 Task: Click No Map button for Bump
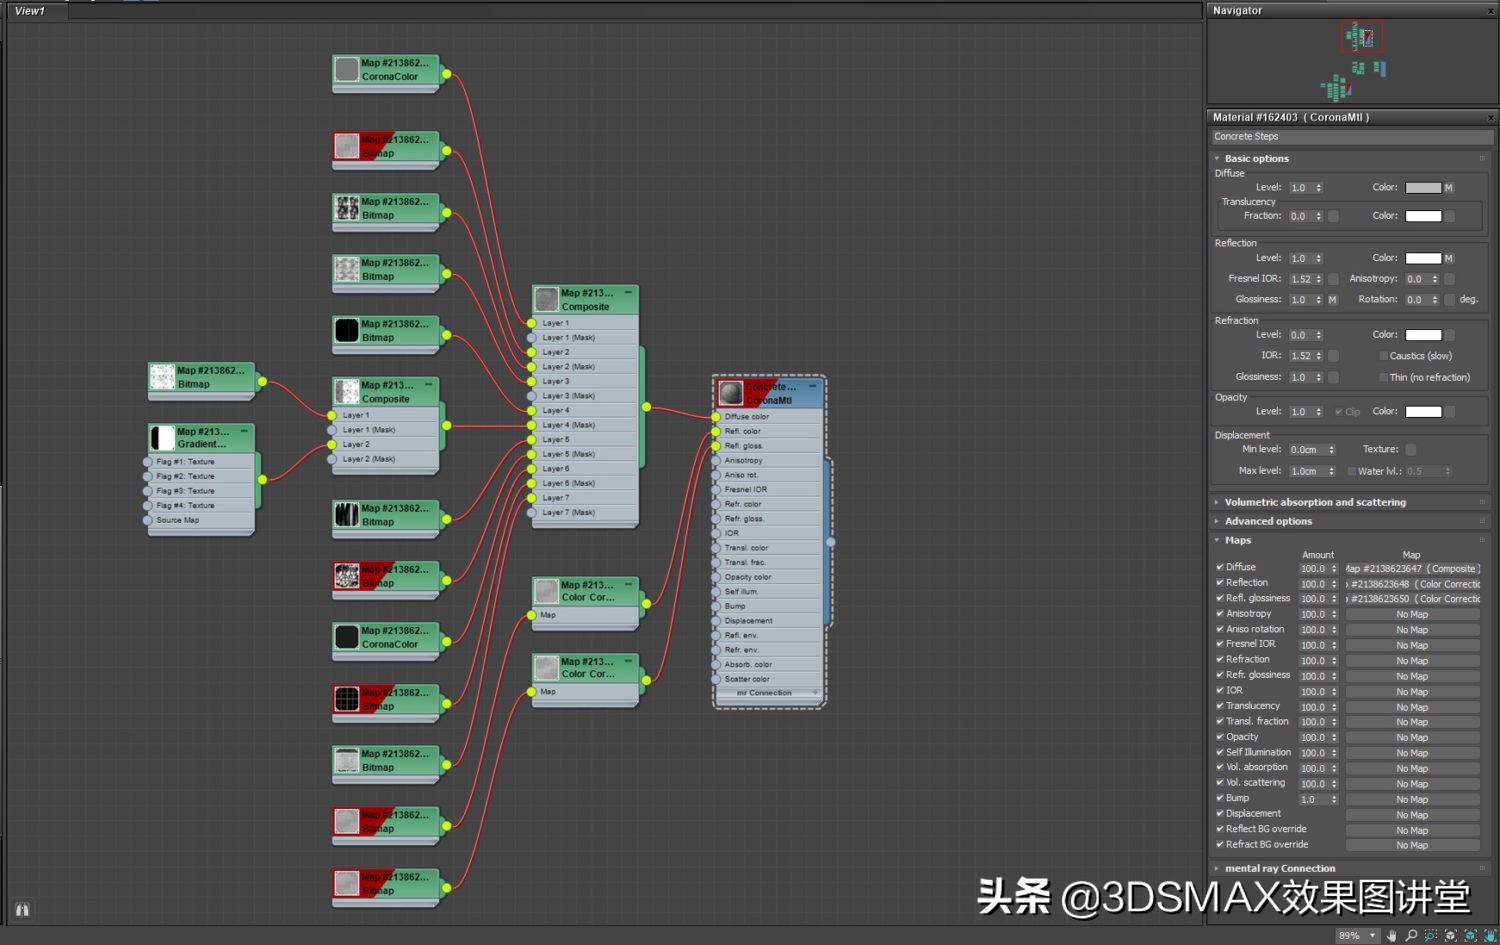(x=1412, y=800)
